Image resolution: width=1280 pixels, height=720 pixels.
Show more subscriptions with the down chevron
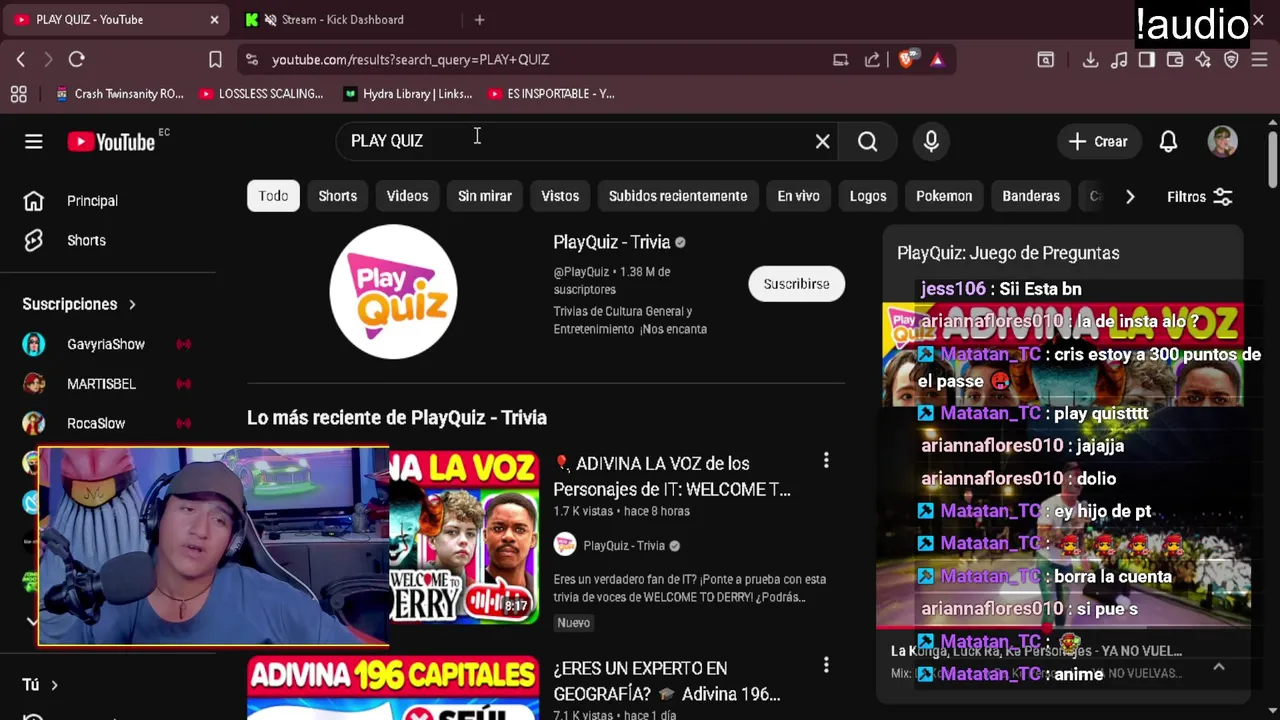click(x=32, y=621)
